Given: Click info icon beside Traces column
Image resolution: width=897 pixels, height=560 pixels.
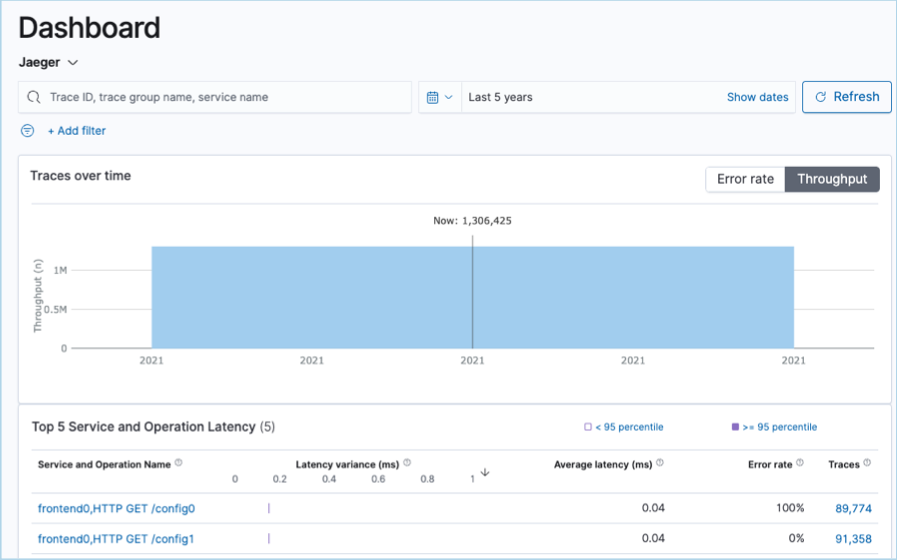Looking at the screenshot, I should (x=867, y=463).
